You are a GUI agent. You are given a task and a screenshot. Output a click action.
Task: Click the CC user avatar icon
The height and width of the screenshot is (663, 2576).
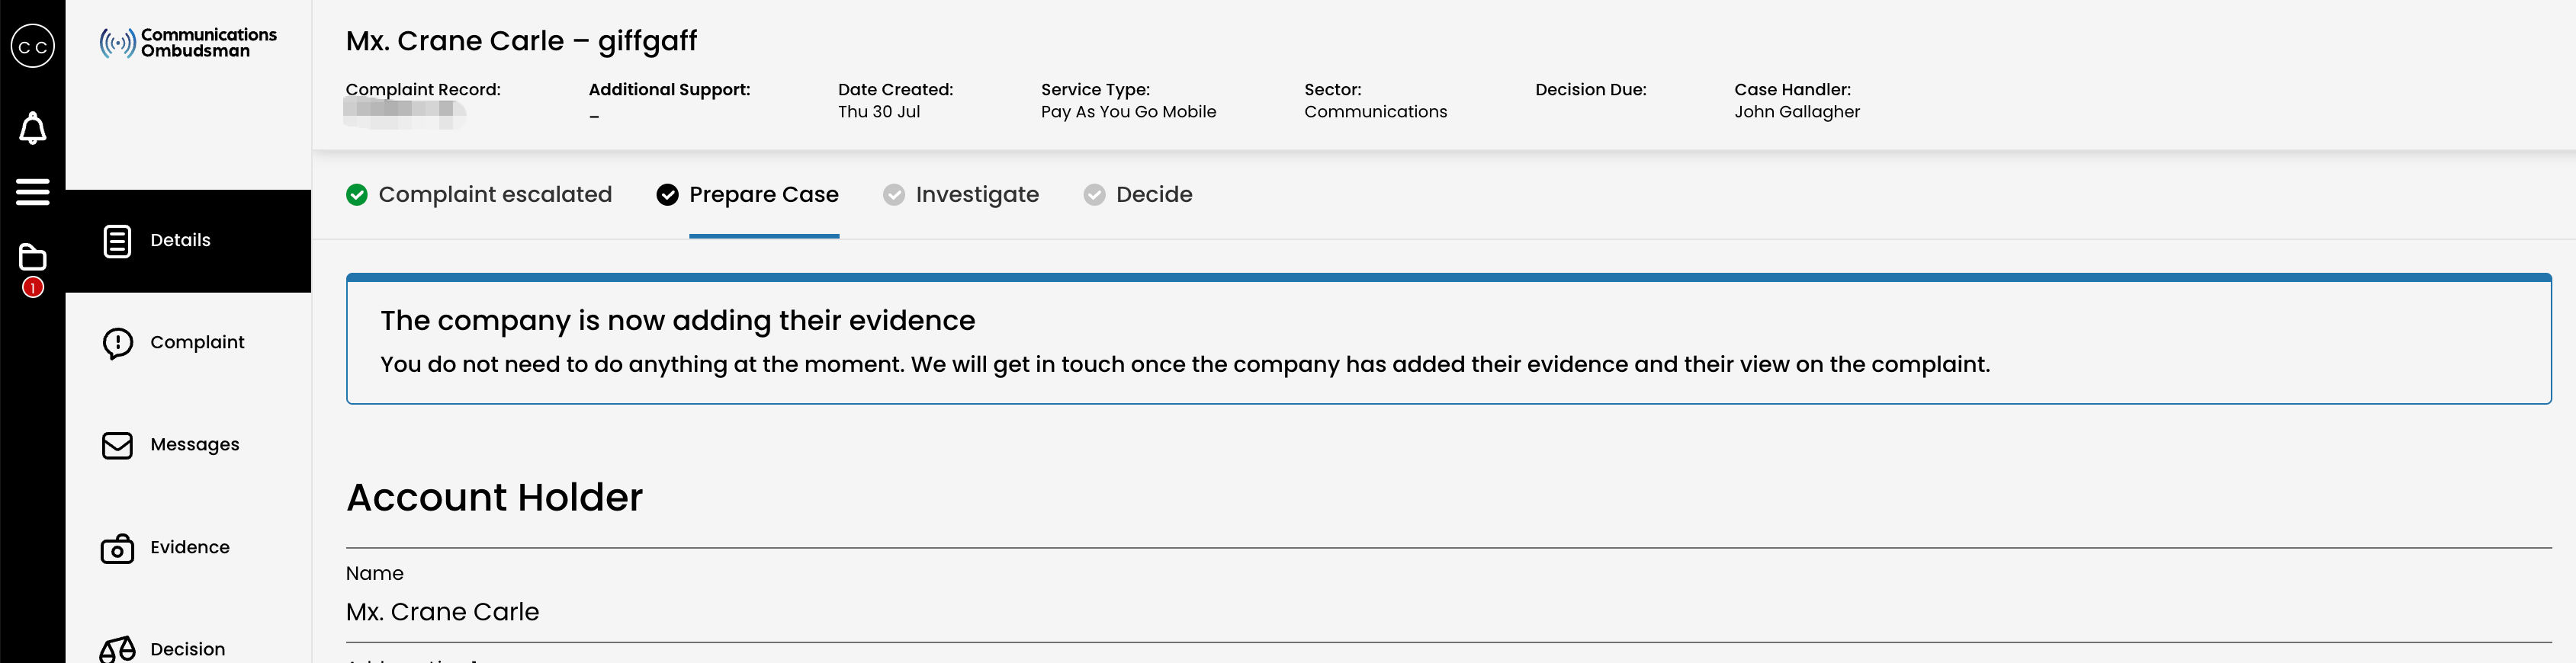[33, 46]
